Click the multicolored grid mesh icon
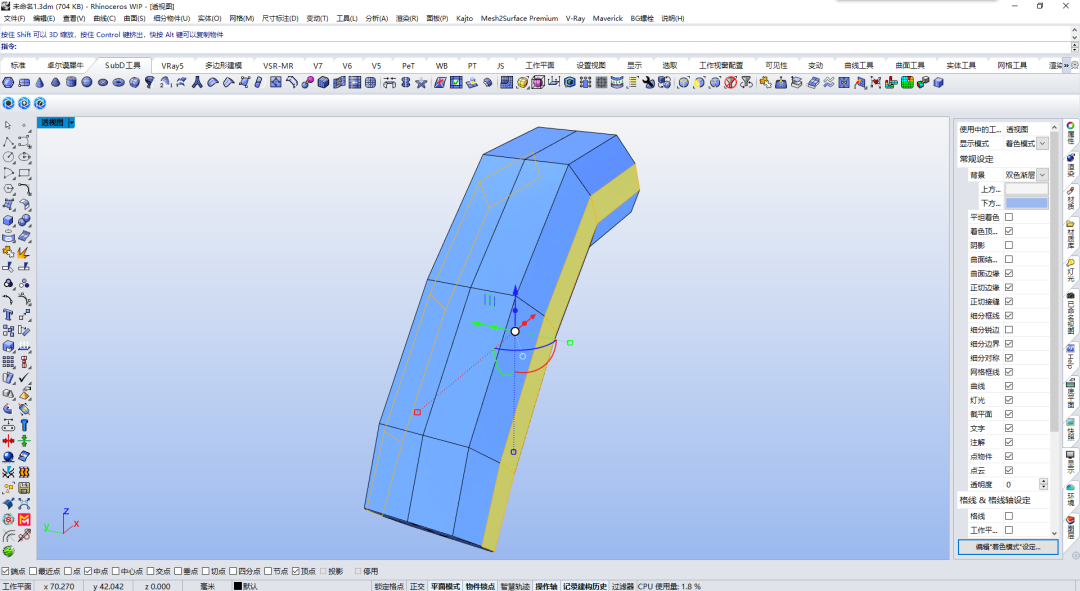This screenshot has height=591, width=1080. tap(907, 83)
